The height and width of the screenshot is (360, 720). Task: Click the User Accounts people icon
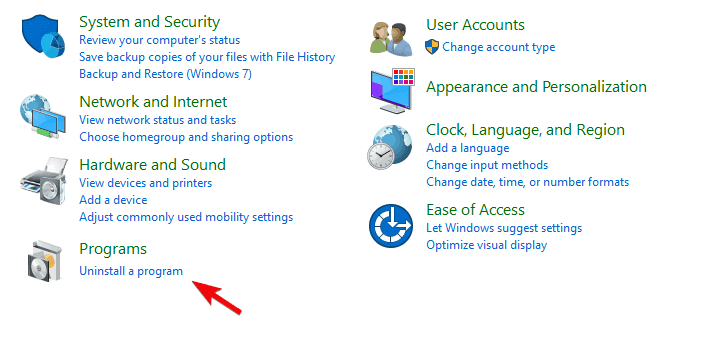click(x=391, y=39)
